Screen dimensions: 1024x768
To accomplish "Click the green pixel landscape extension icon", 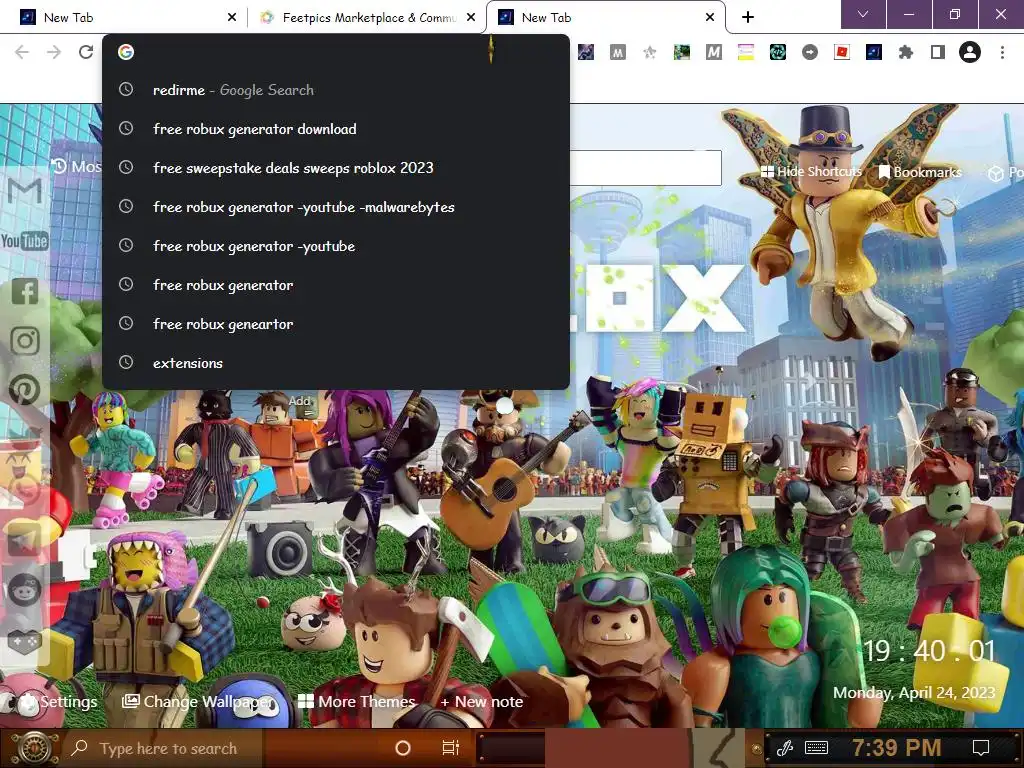I will point(682,52).
